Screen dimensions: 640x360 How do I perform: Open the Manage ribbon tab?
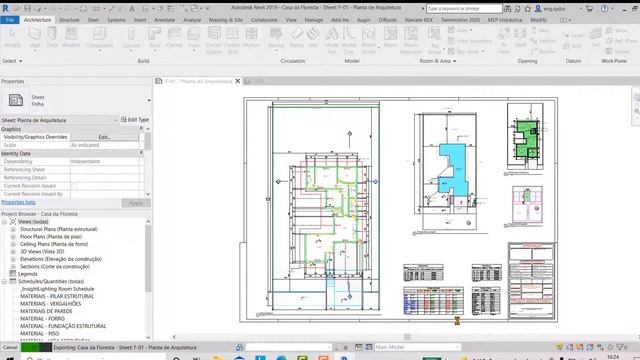tap(313, 20)
